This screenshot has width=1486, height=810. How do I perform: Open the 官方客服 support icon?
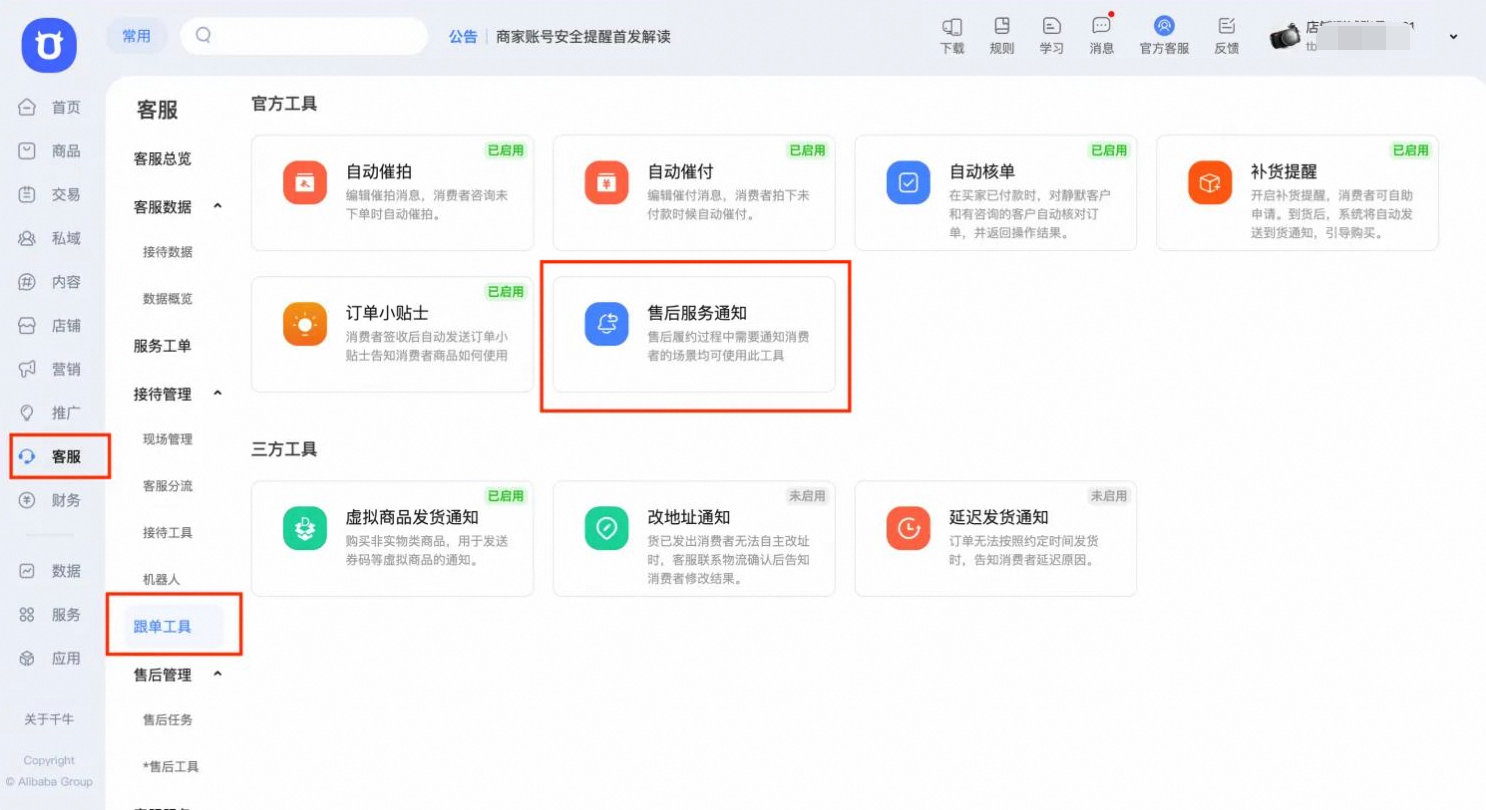(1164, 27)
